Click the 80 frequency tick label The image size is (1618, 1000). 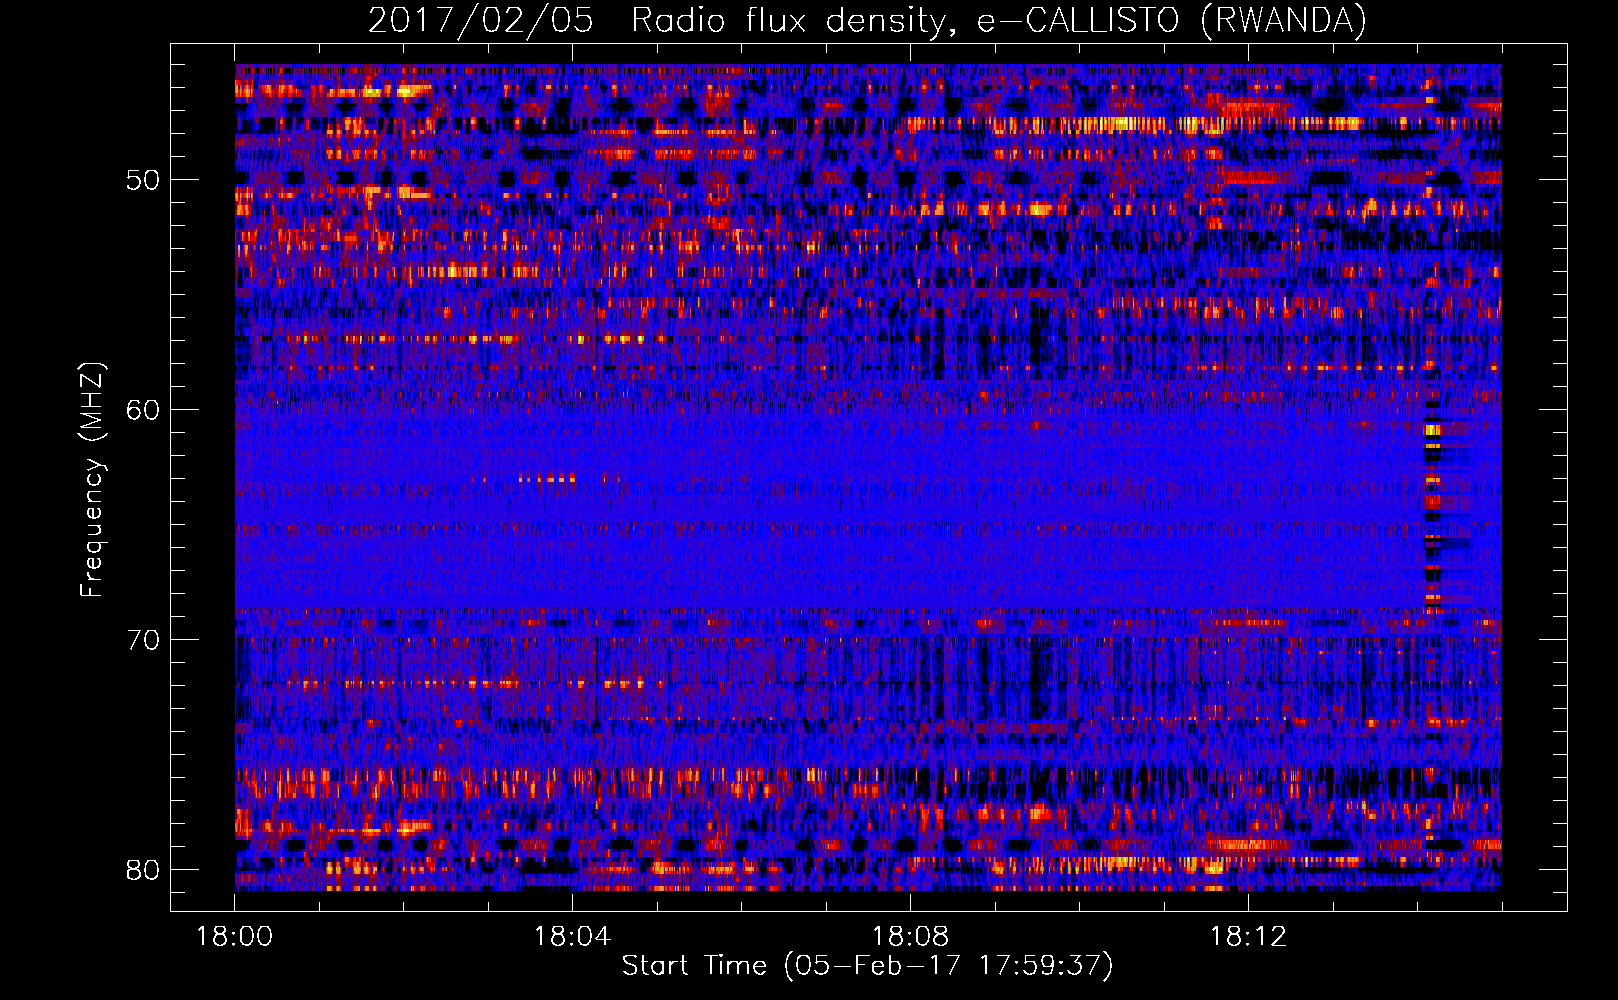coord(143,869)
